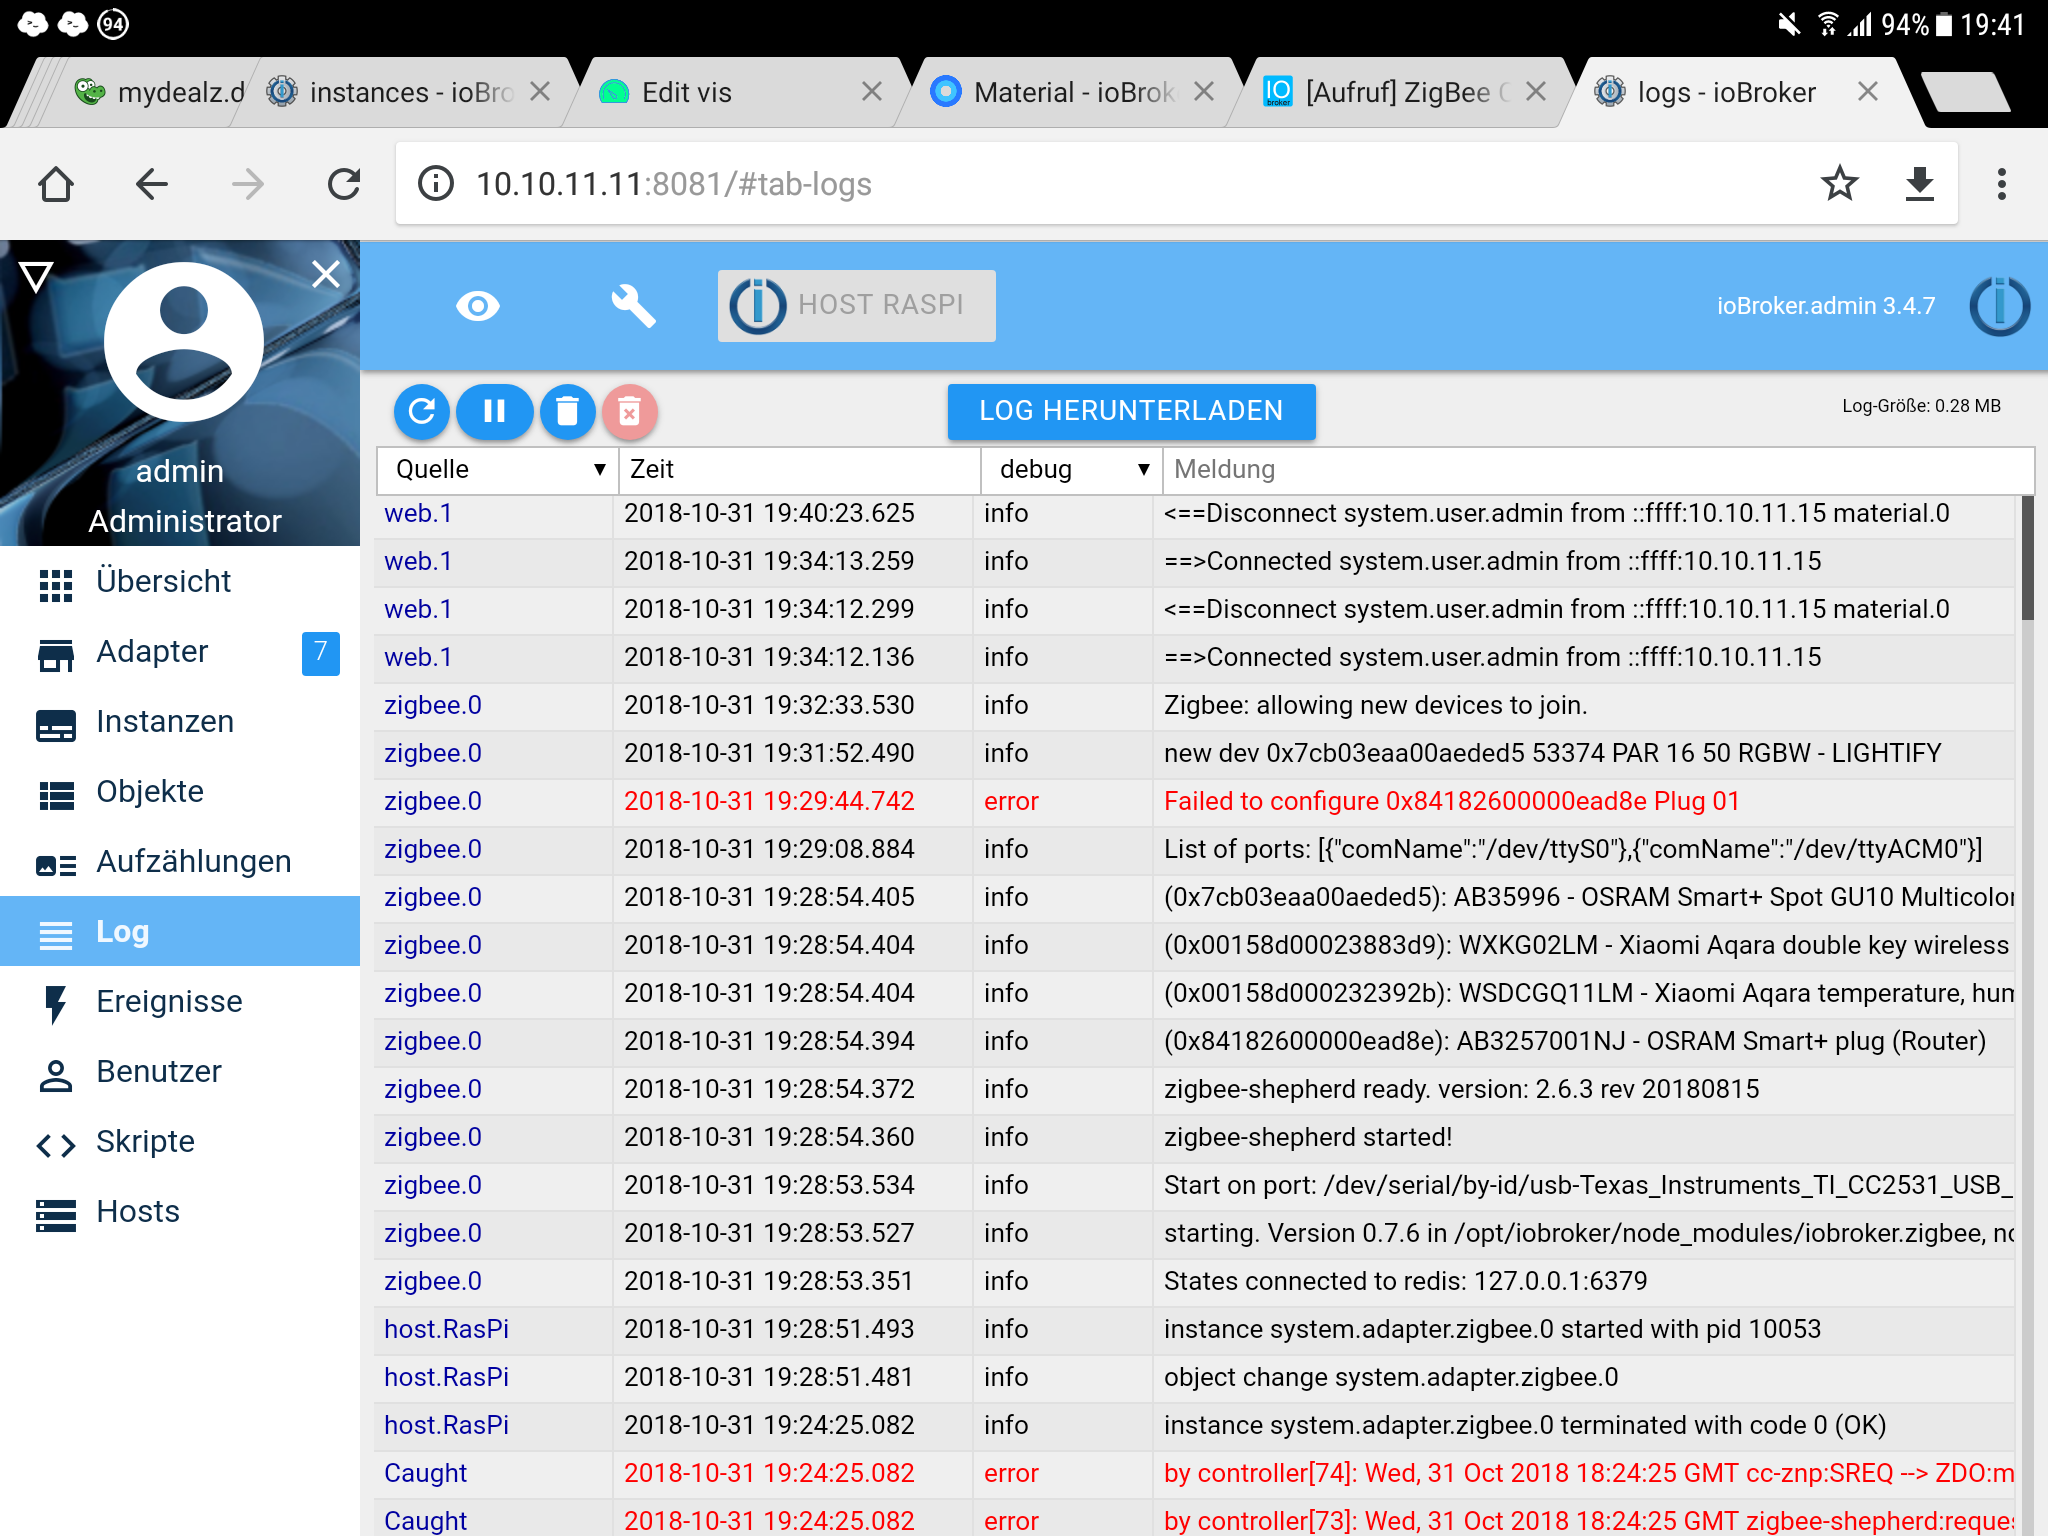The height and width of the screenshot is (1536, 2048).
Task: Open the Quelle source filter dropdown
Action: pyautogui.click(x=498, y=470)
